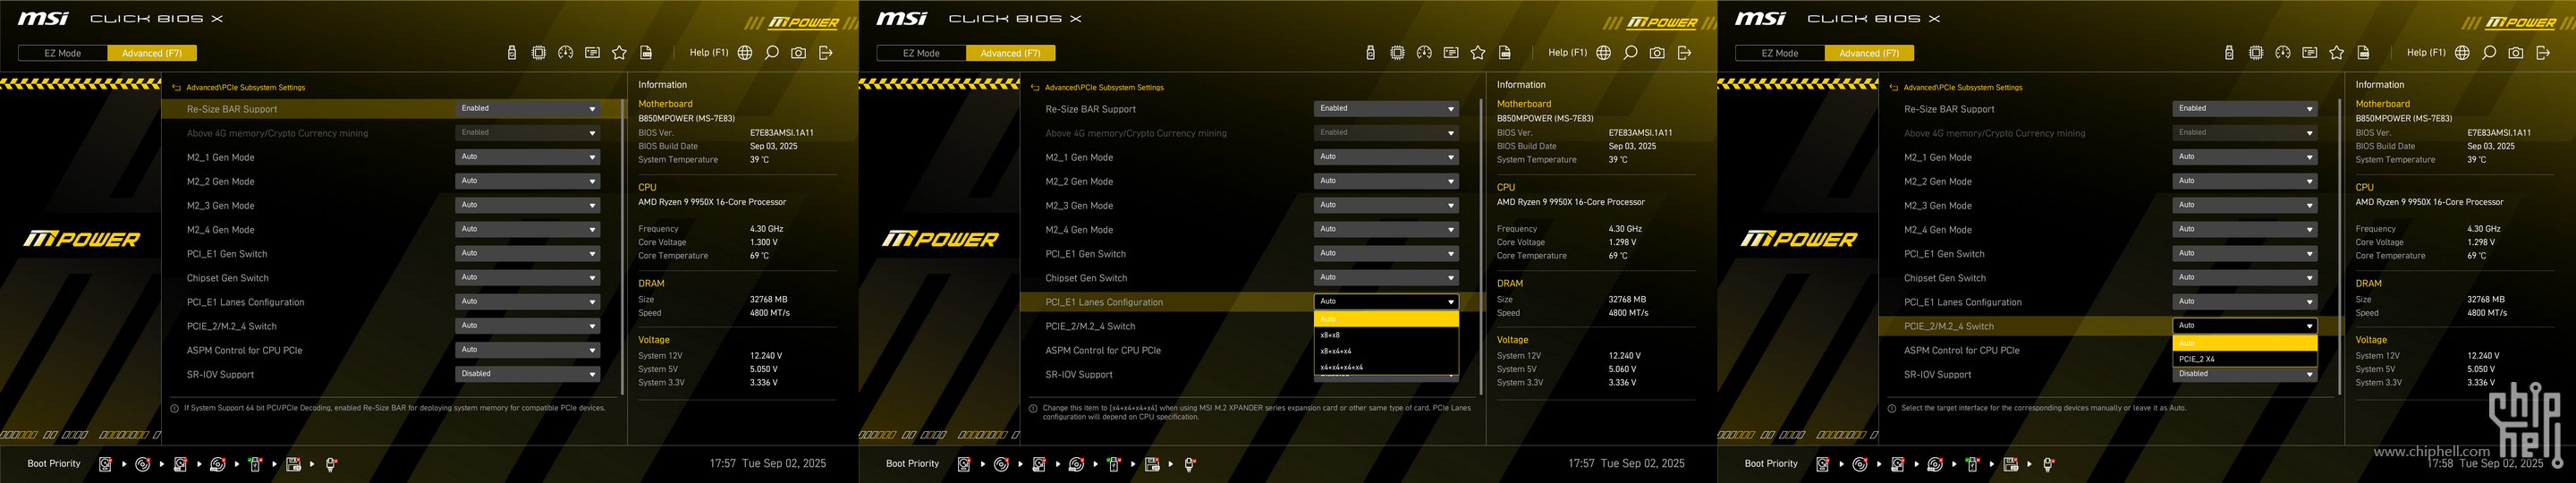Select floppy boot device icon, right screenshot
The width and height of the screenshot is (2576, 483).
[x=2011, y=464]
